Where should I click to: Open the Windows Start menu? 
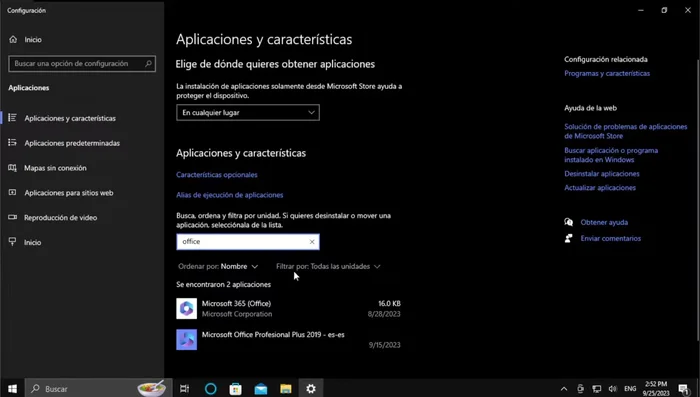12,389
